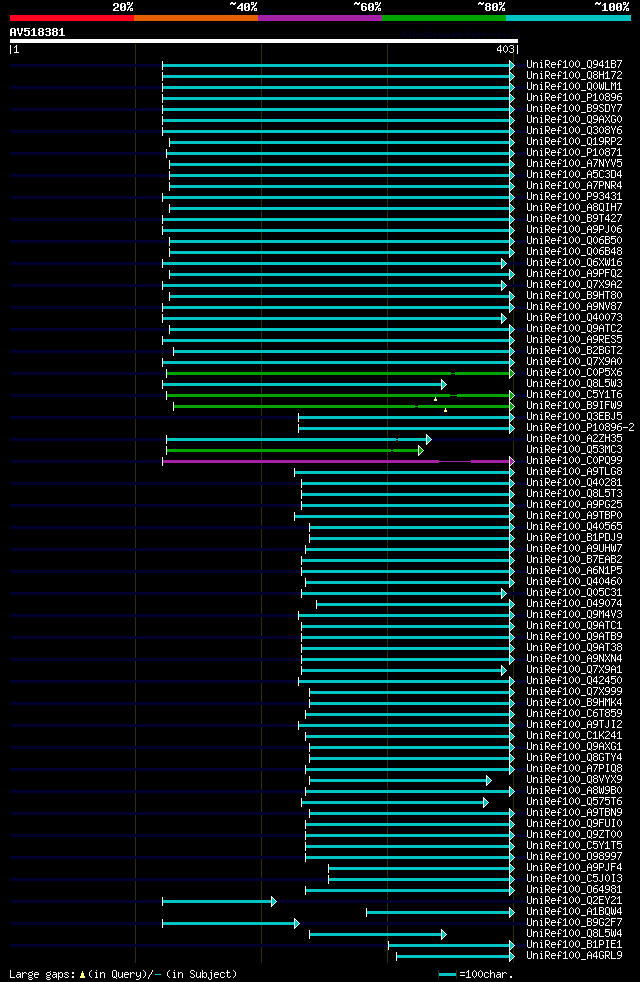
Task: Click the UniRef100_Q06B50 label
Action: [x=574, y=240]
